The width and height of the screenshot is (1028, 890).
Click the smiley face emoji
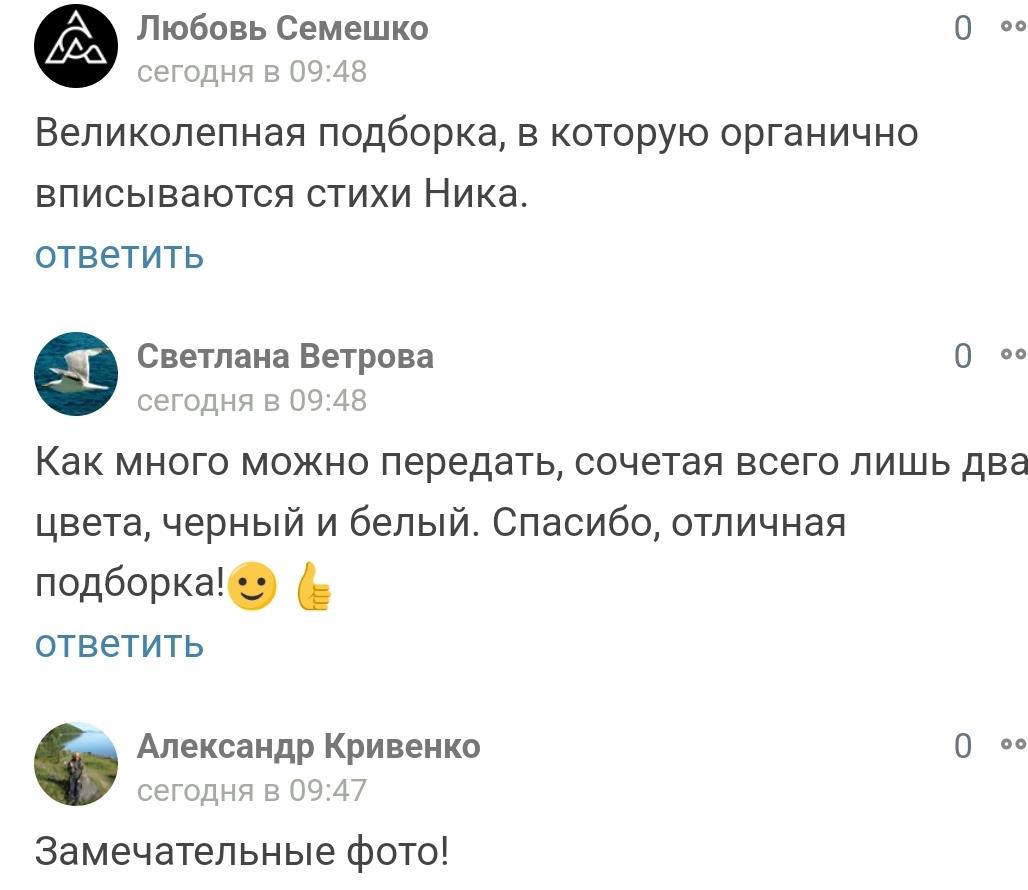(x=252, y=586)
